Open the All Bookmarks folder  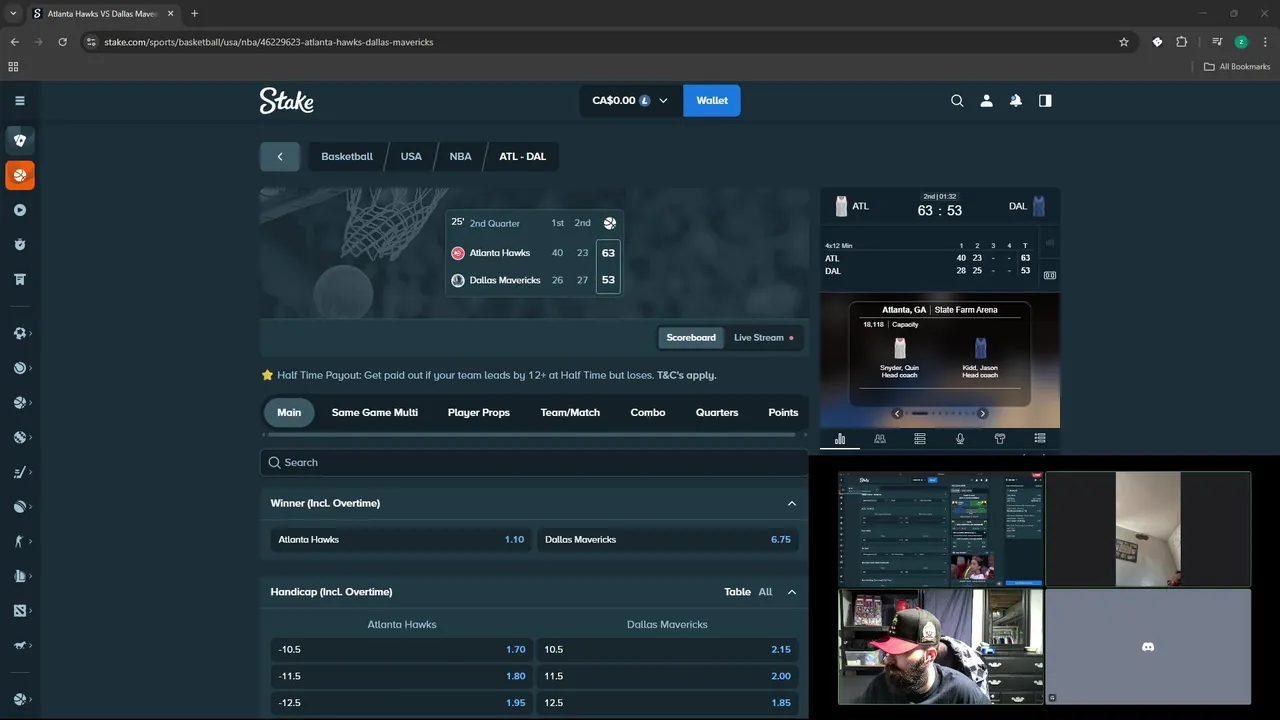(x=1237, y=67)
